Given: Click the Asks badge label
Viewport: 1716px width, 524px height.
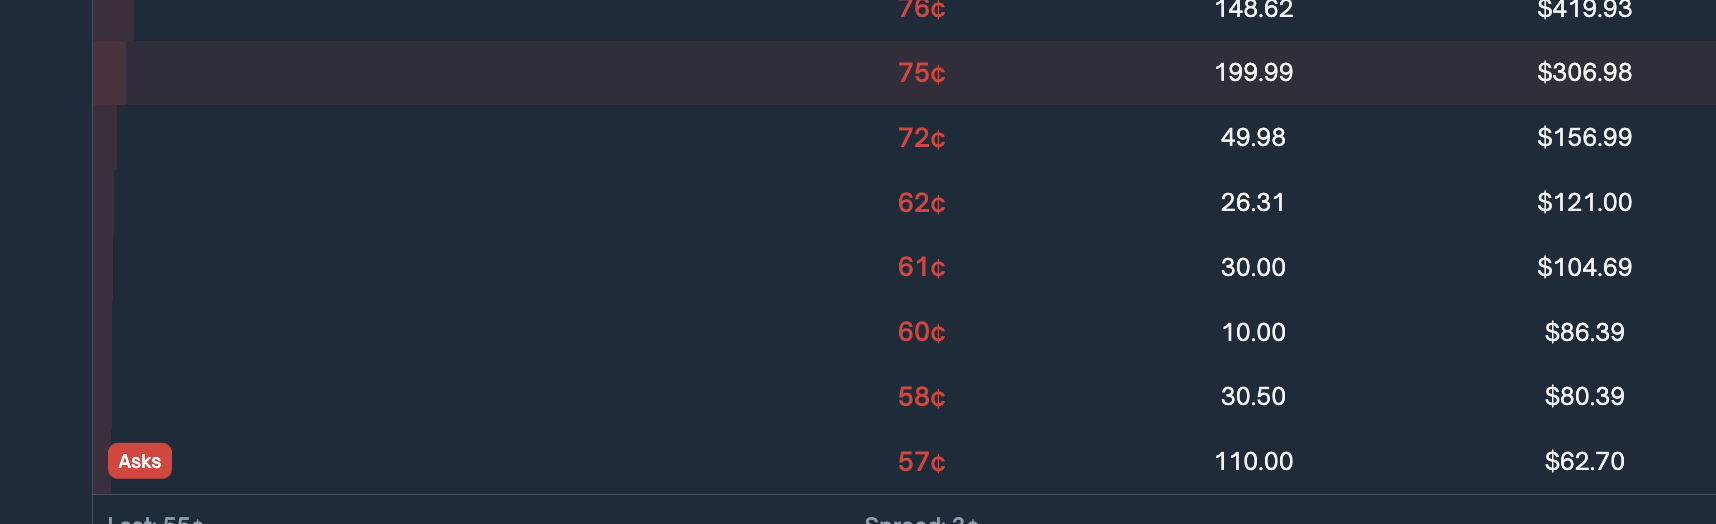Looking at the screenshot, I should point(140,461).
